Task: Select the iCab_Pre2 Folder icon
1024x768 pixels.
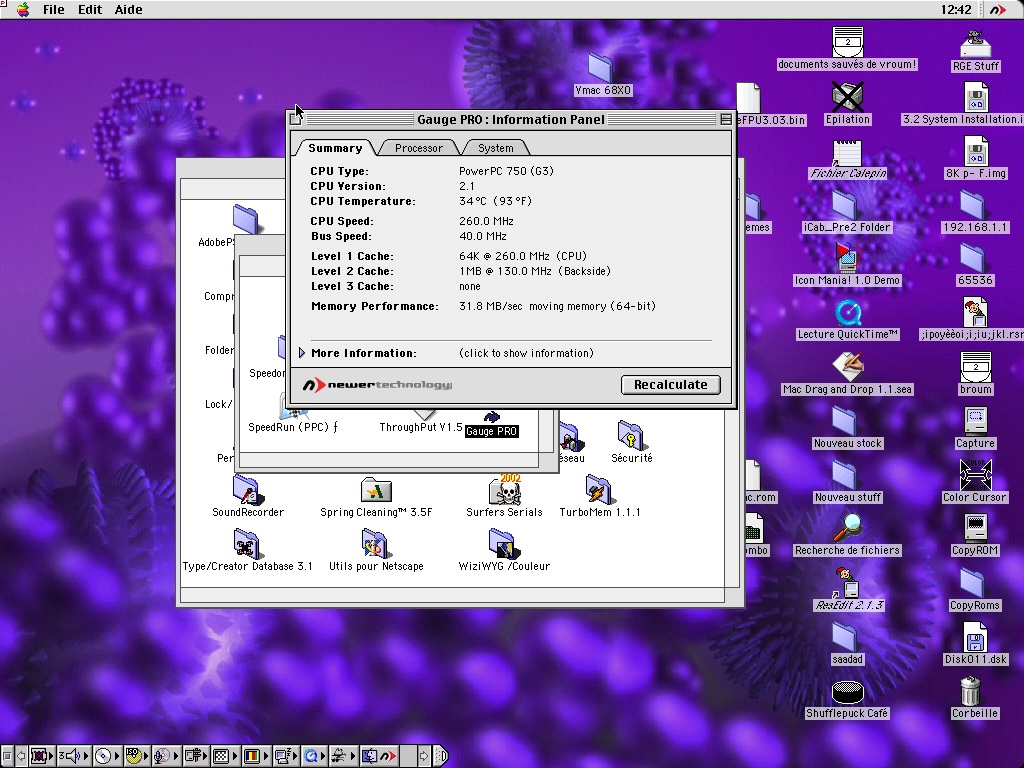Action: click(844, 204)
